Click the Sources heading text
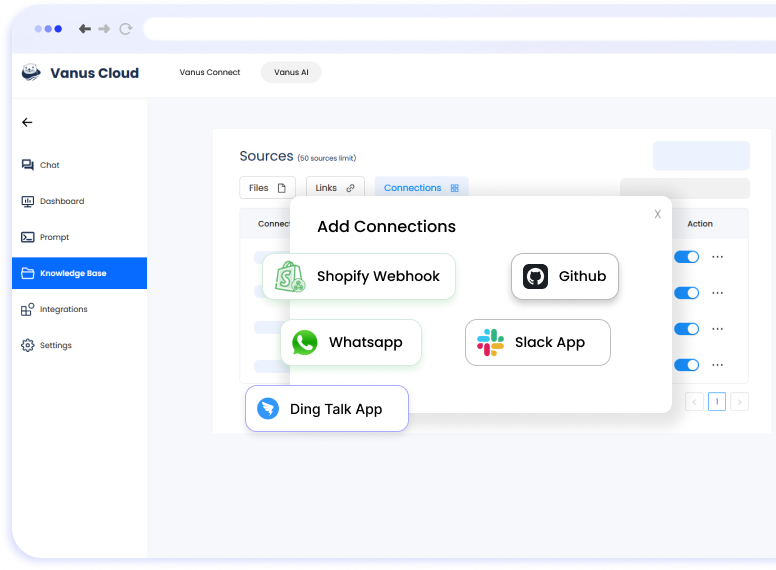 pos(266,156)
